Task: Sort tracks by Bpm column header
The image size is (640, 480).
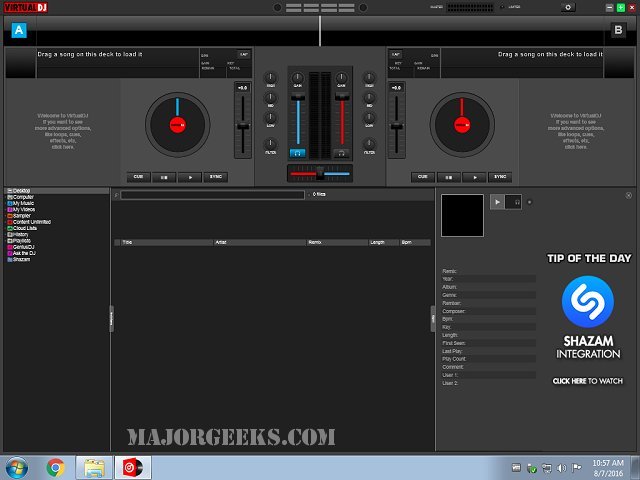Action: (407, 242)
